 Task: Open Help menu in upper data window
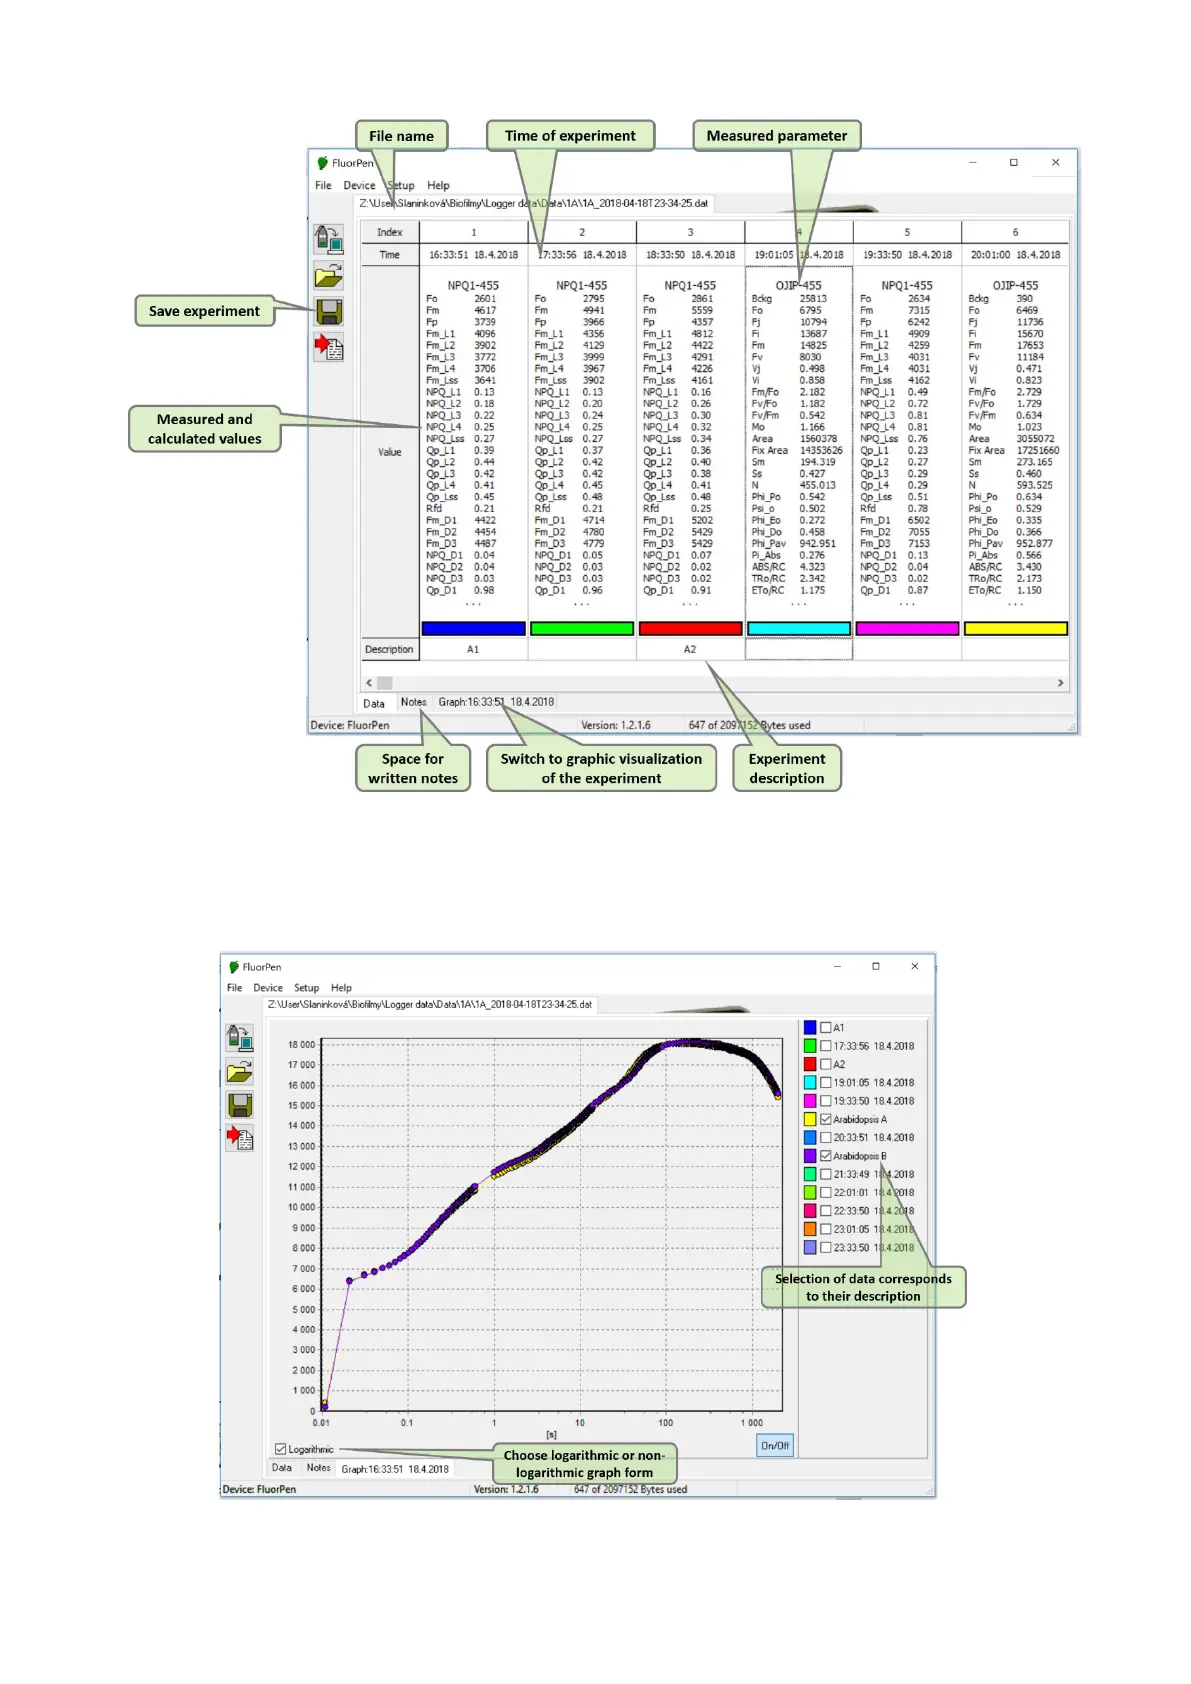tap(438, 185)
